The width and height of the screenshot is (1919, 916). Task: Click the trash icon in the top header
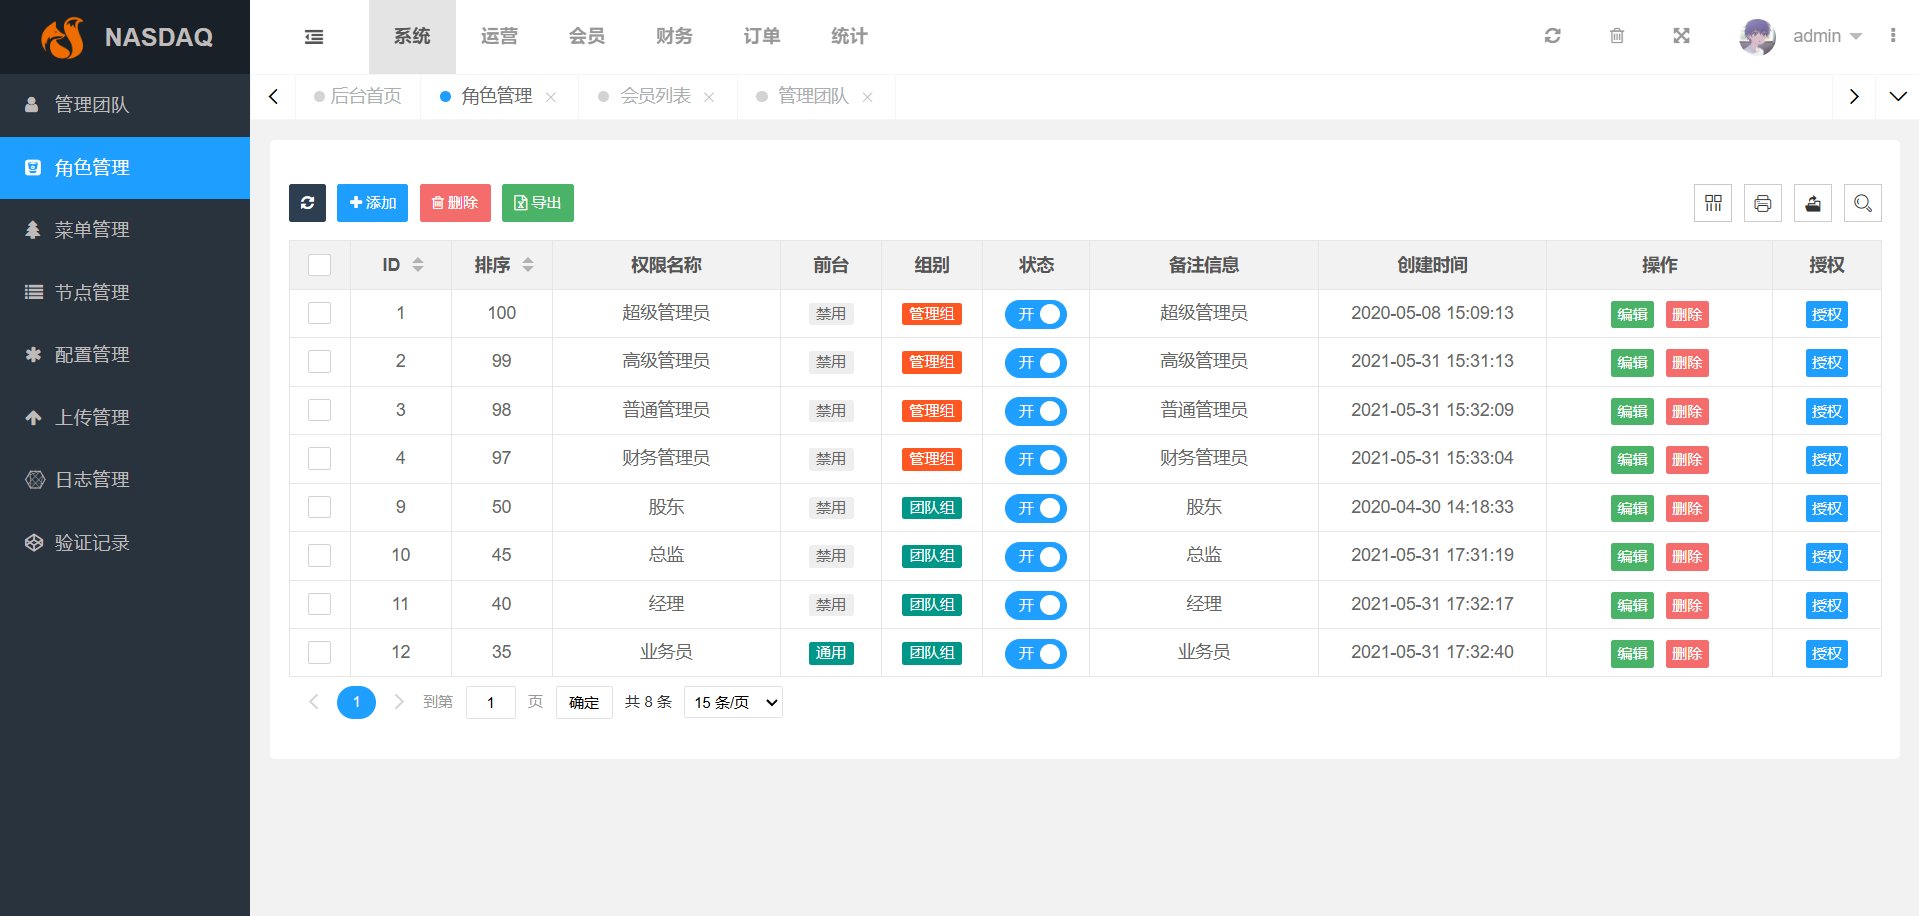[x=1616, y=36]
